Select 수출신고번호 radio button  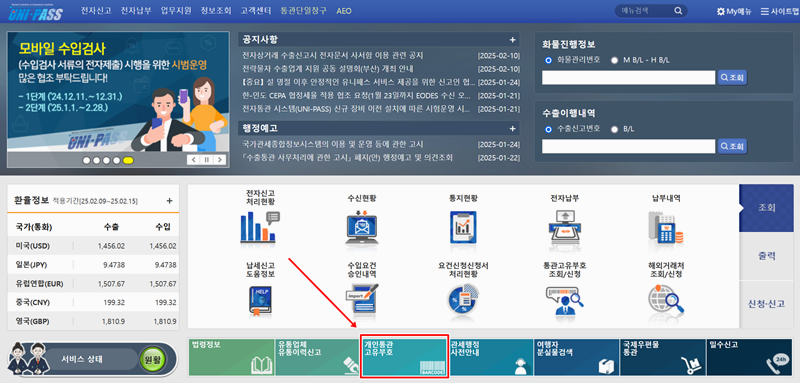point(548,129)
